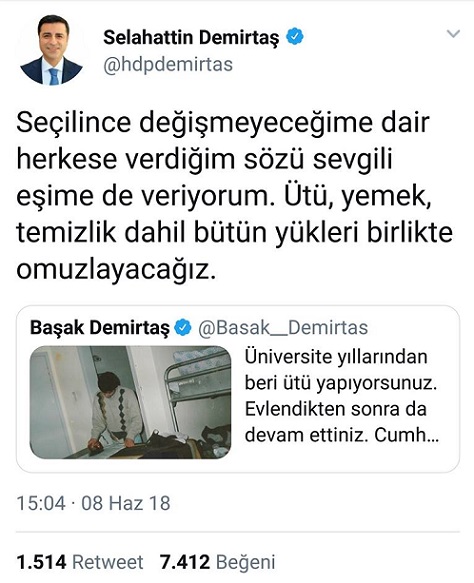Click the quoted tweet card header row

tap(199, 328)
